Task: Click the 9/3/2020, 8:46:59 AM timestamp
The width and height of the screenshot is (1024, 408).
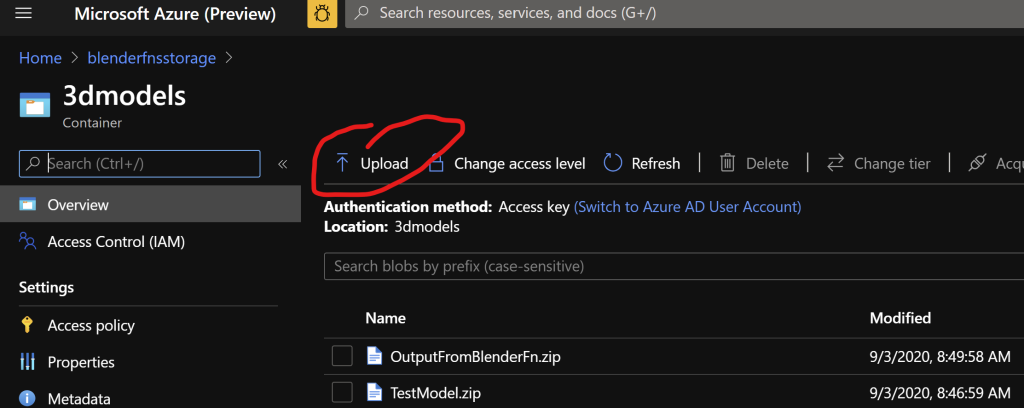Action: [x=940, y=393]
